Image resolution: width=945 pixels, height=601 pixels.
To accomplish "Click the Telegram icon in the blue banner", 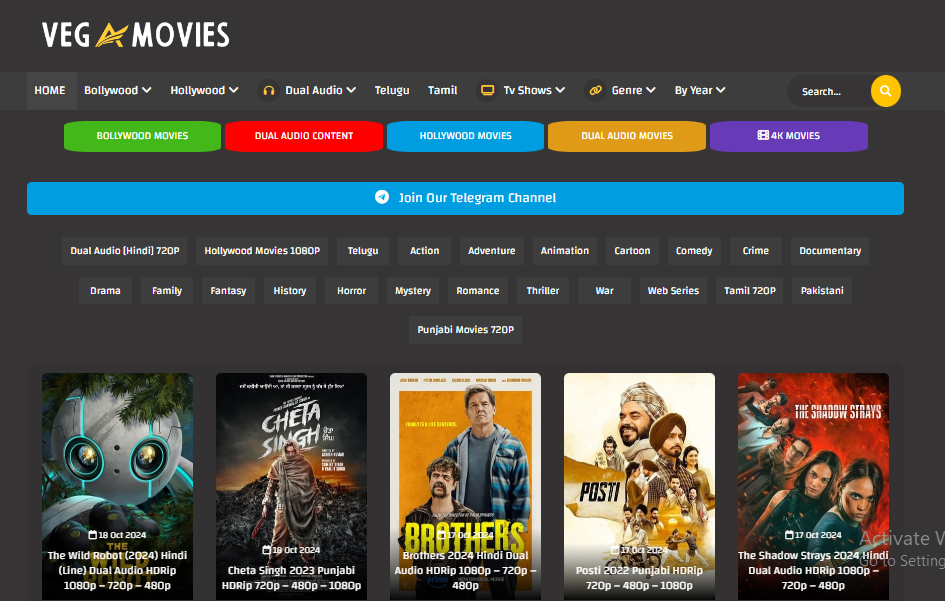I will pos(381,197).
